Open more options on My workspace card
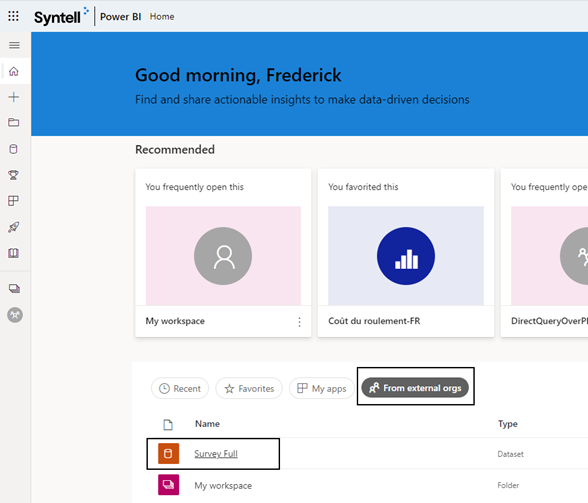588x503 pixels. pyautogui.click(x=299, y=322)
